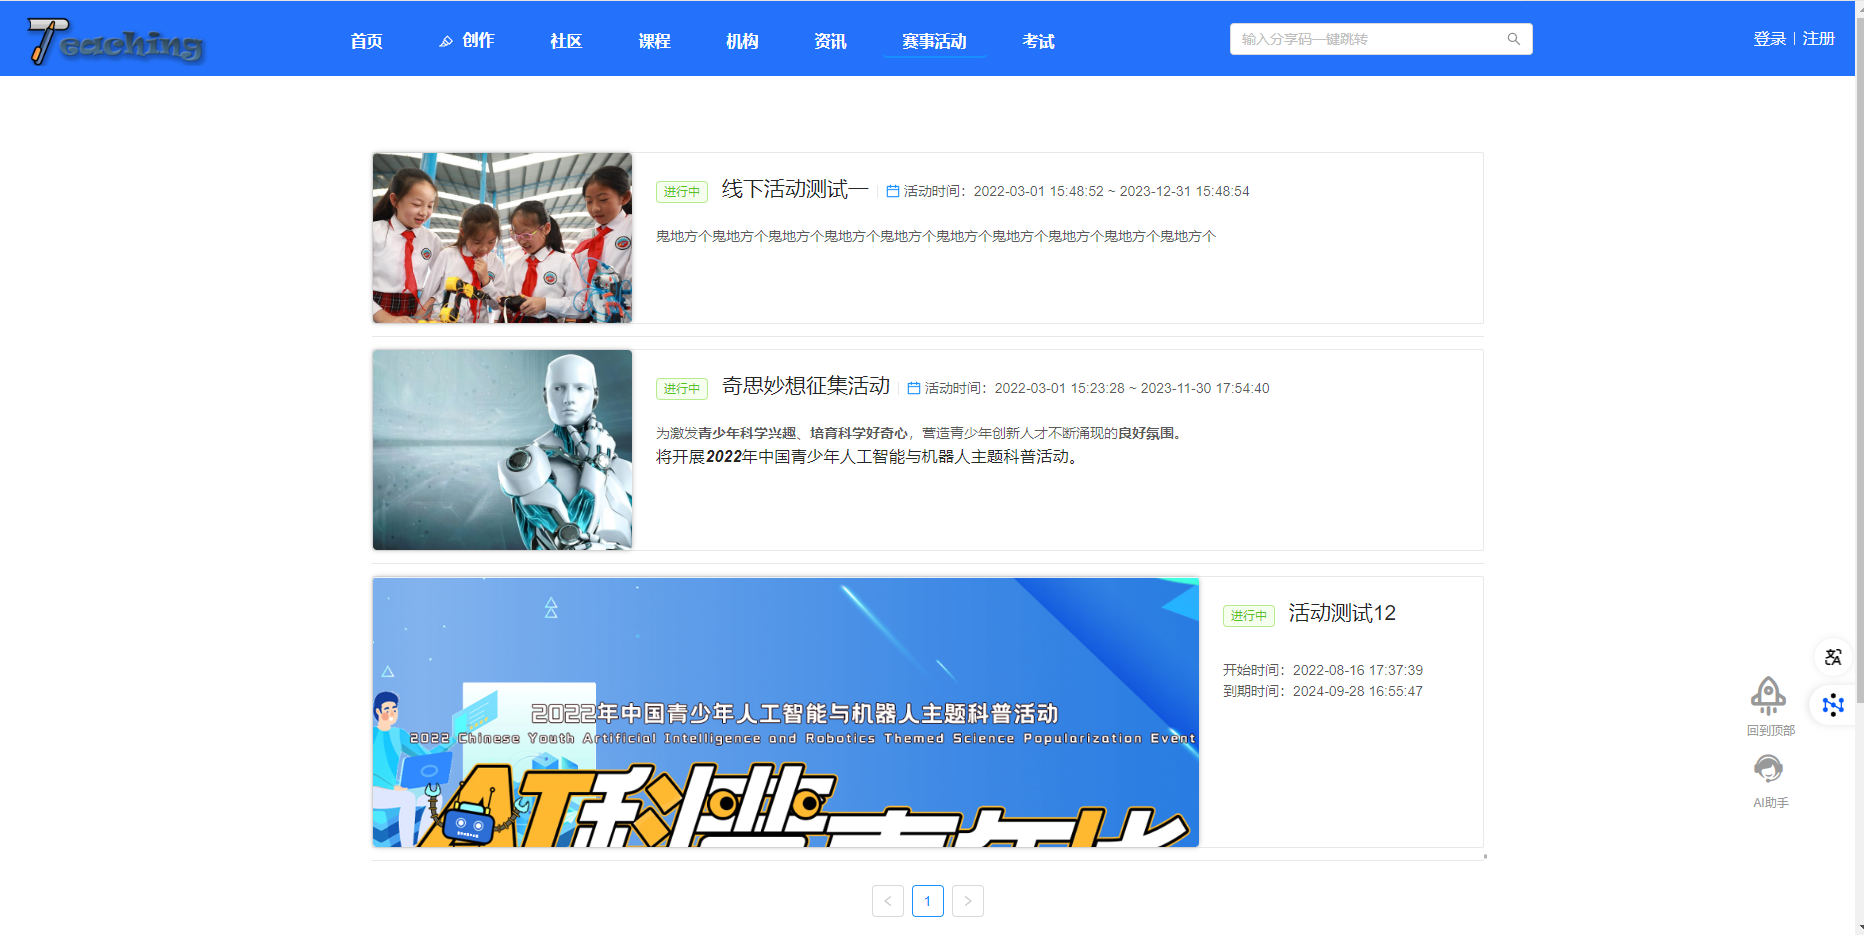Open the AI助手 headset icon

(1768, 769)
